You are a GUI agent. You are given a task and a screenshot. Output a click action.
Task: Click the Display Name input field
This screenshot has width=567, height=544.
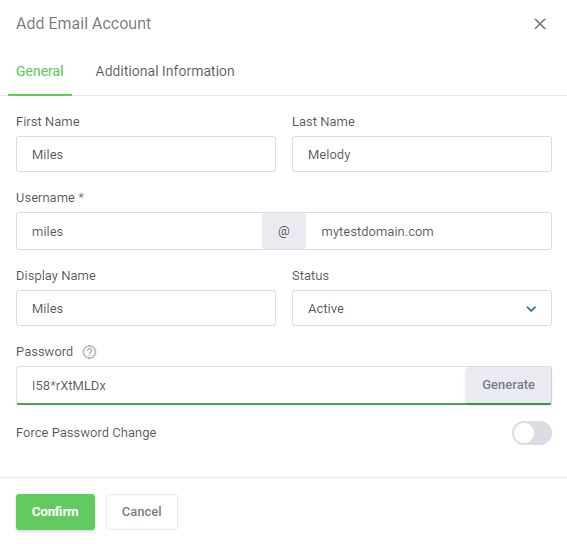pyautogui.click(x=146, y=308)
